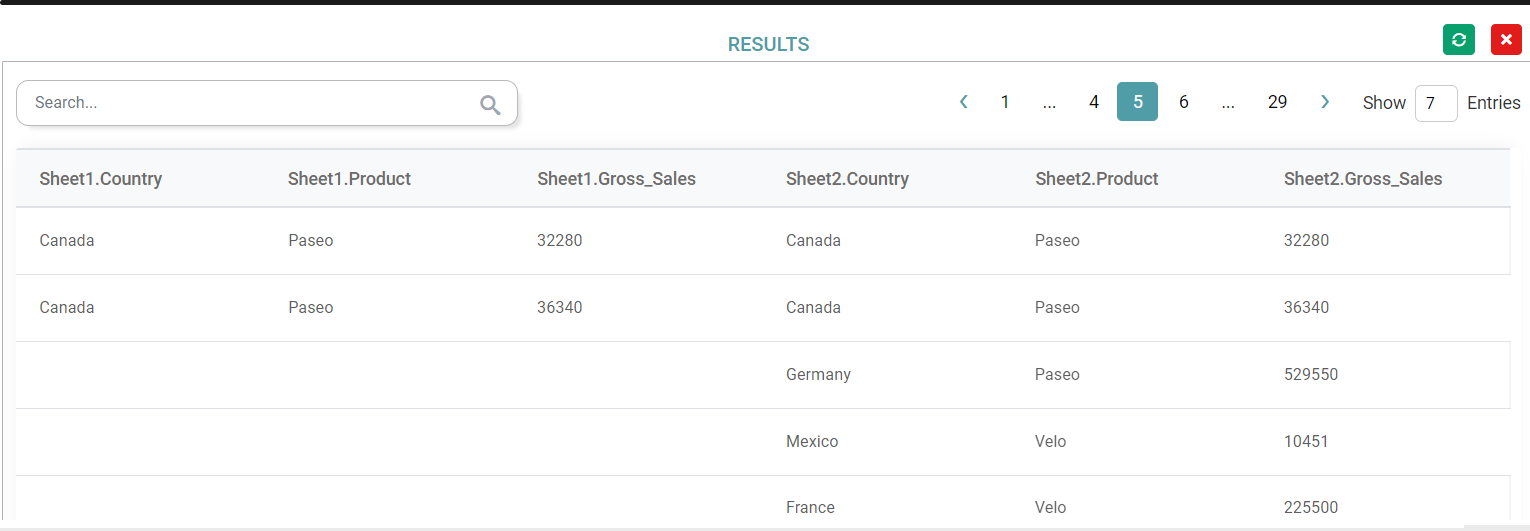1530x531 pixels.
Task: Select the Germany row cell
Action: coord(818,375)
